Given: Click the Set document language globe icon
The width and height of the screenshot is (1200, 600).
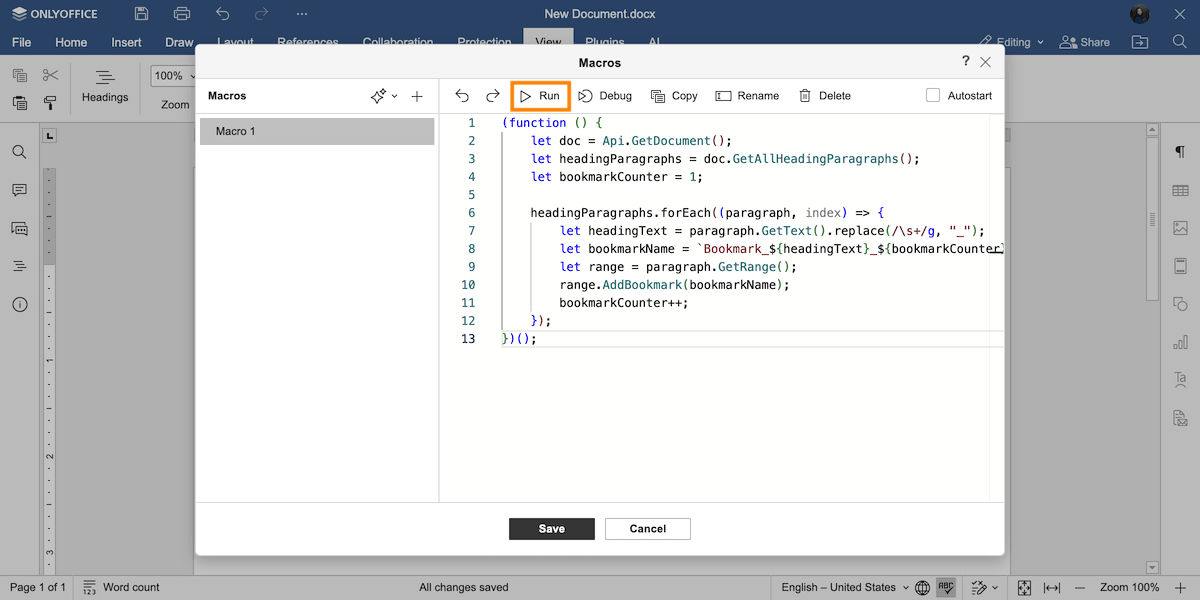Looking at the screenshot, I should click(922, 588).
